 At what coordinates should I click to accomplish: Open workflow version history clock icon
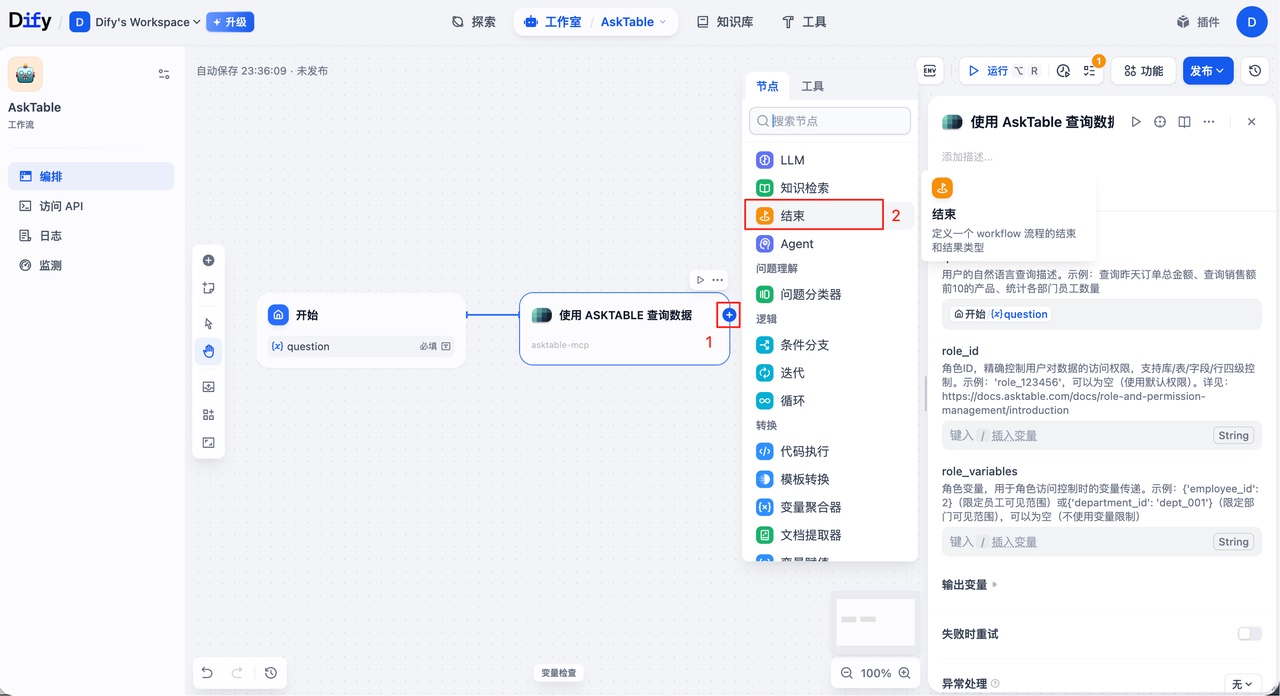1257,70
